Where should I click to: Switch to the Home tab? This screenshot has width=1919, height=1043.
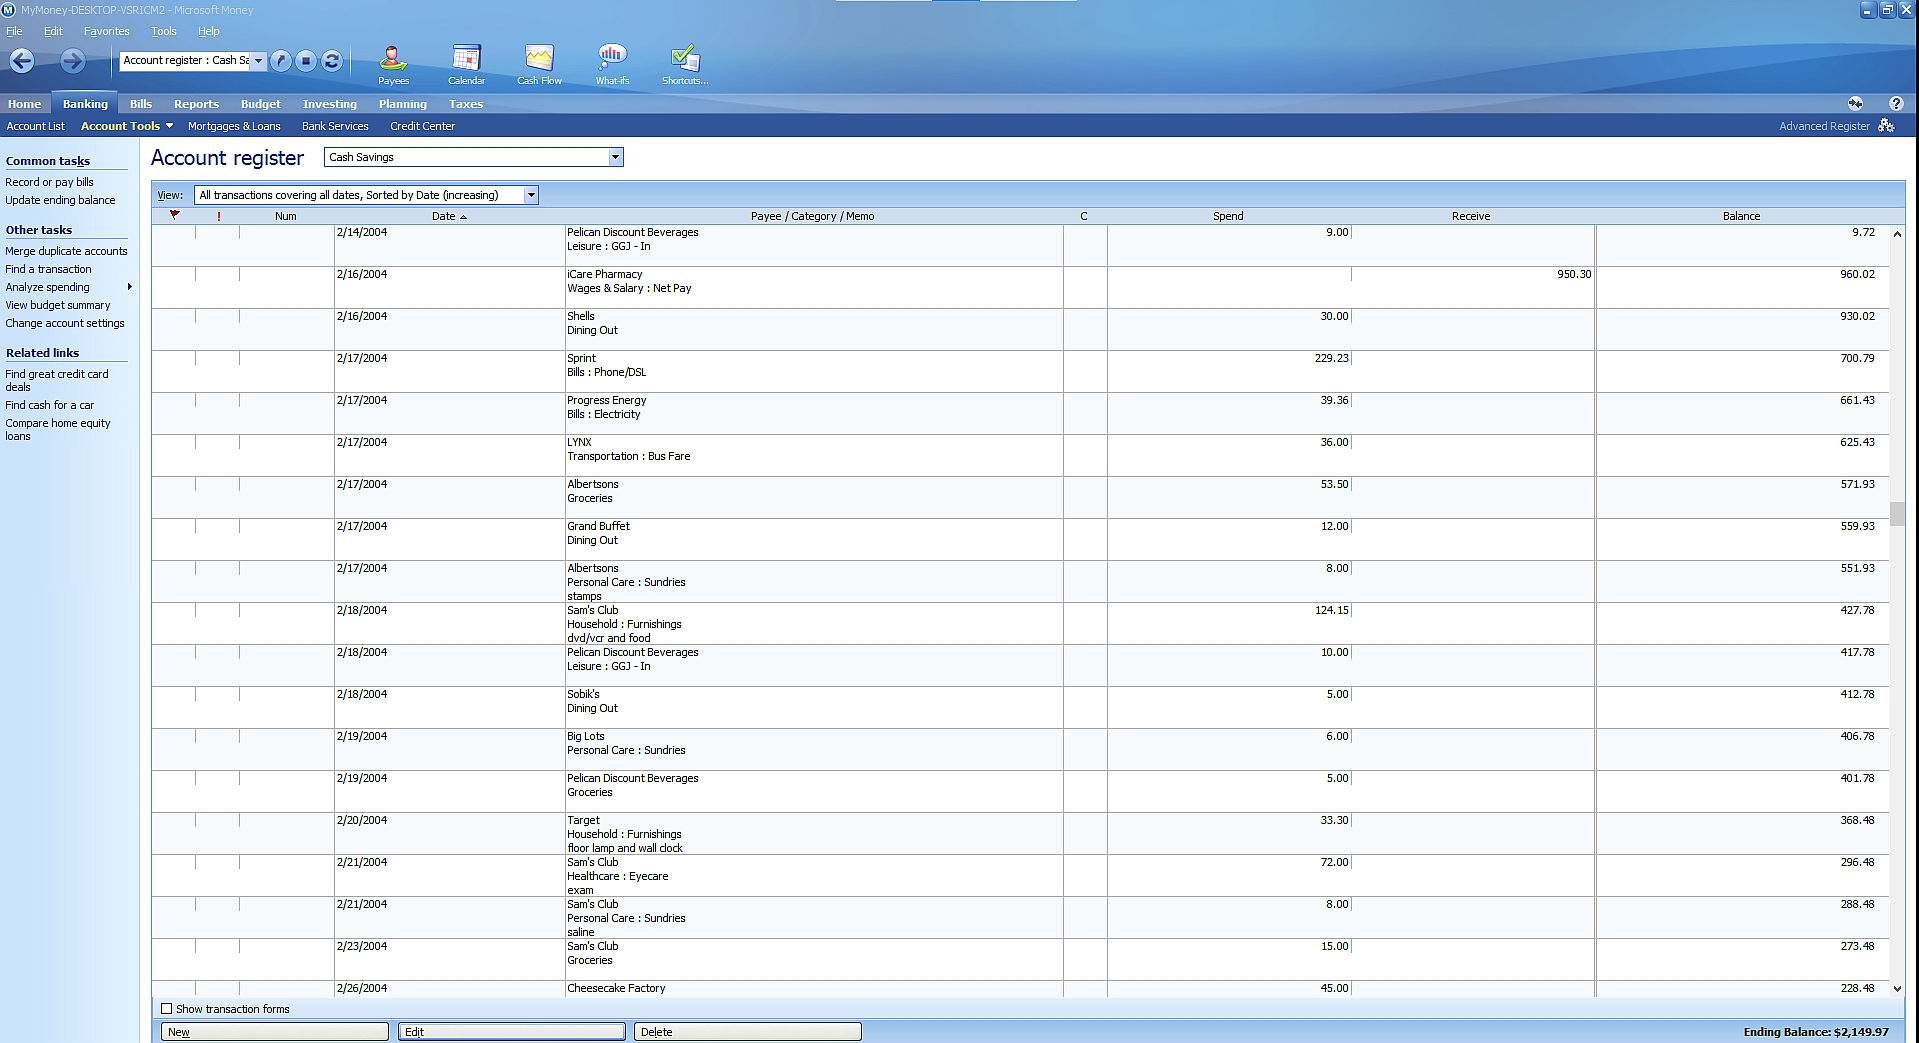(25, 104)
